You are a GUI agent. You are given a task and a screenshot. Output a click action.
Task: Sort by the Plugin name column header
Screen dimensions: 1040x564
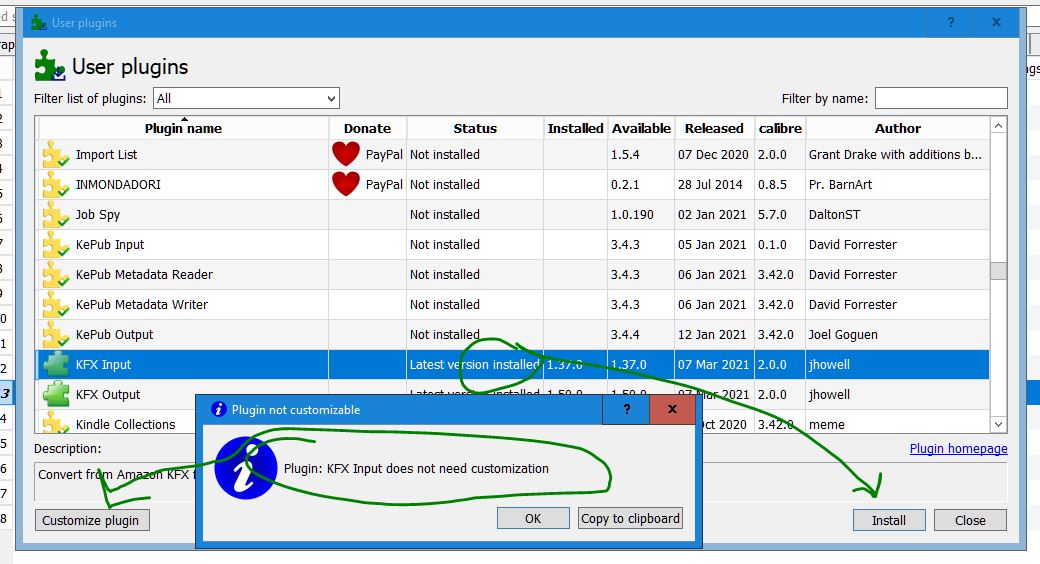(183, 128)
